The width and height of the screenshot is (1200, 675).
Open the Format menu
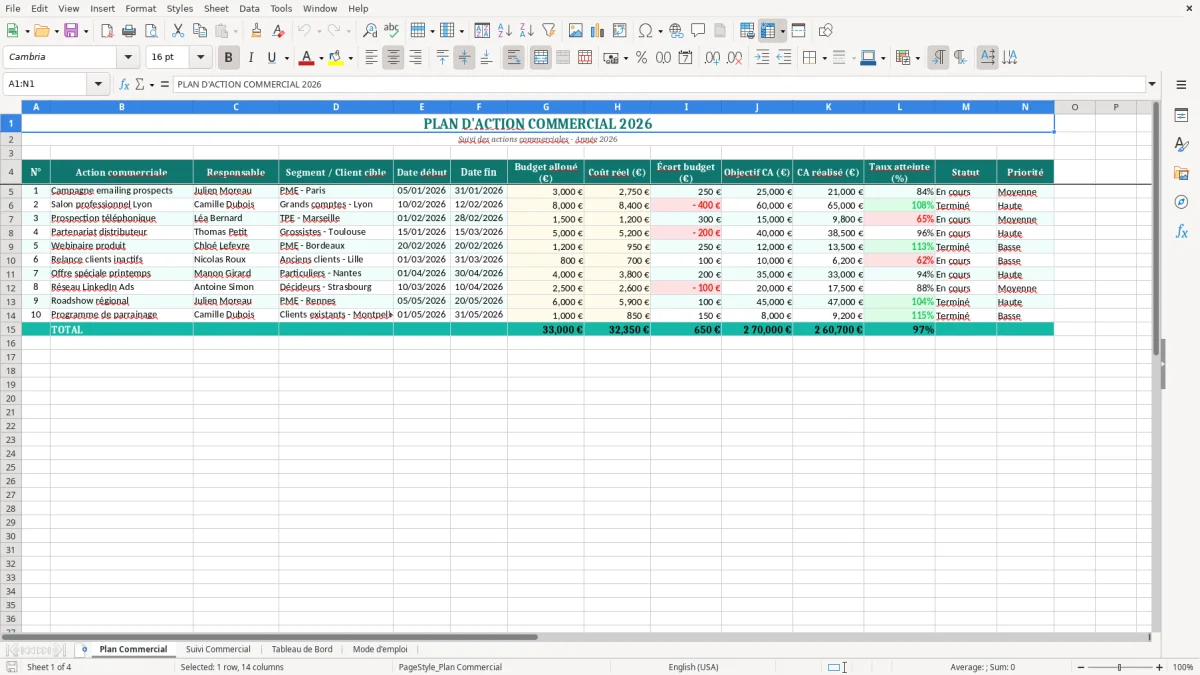click(x=140, y=8)
